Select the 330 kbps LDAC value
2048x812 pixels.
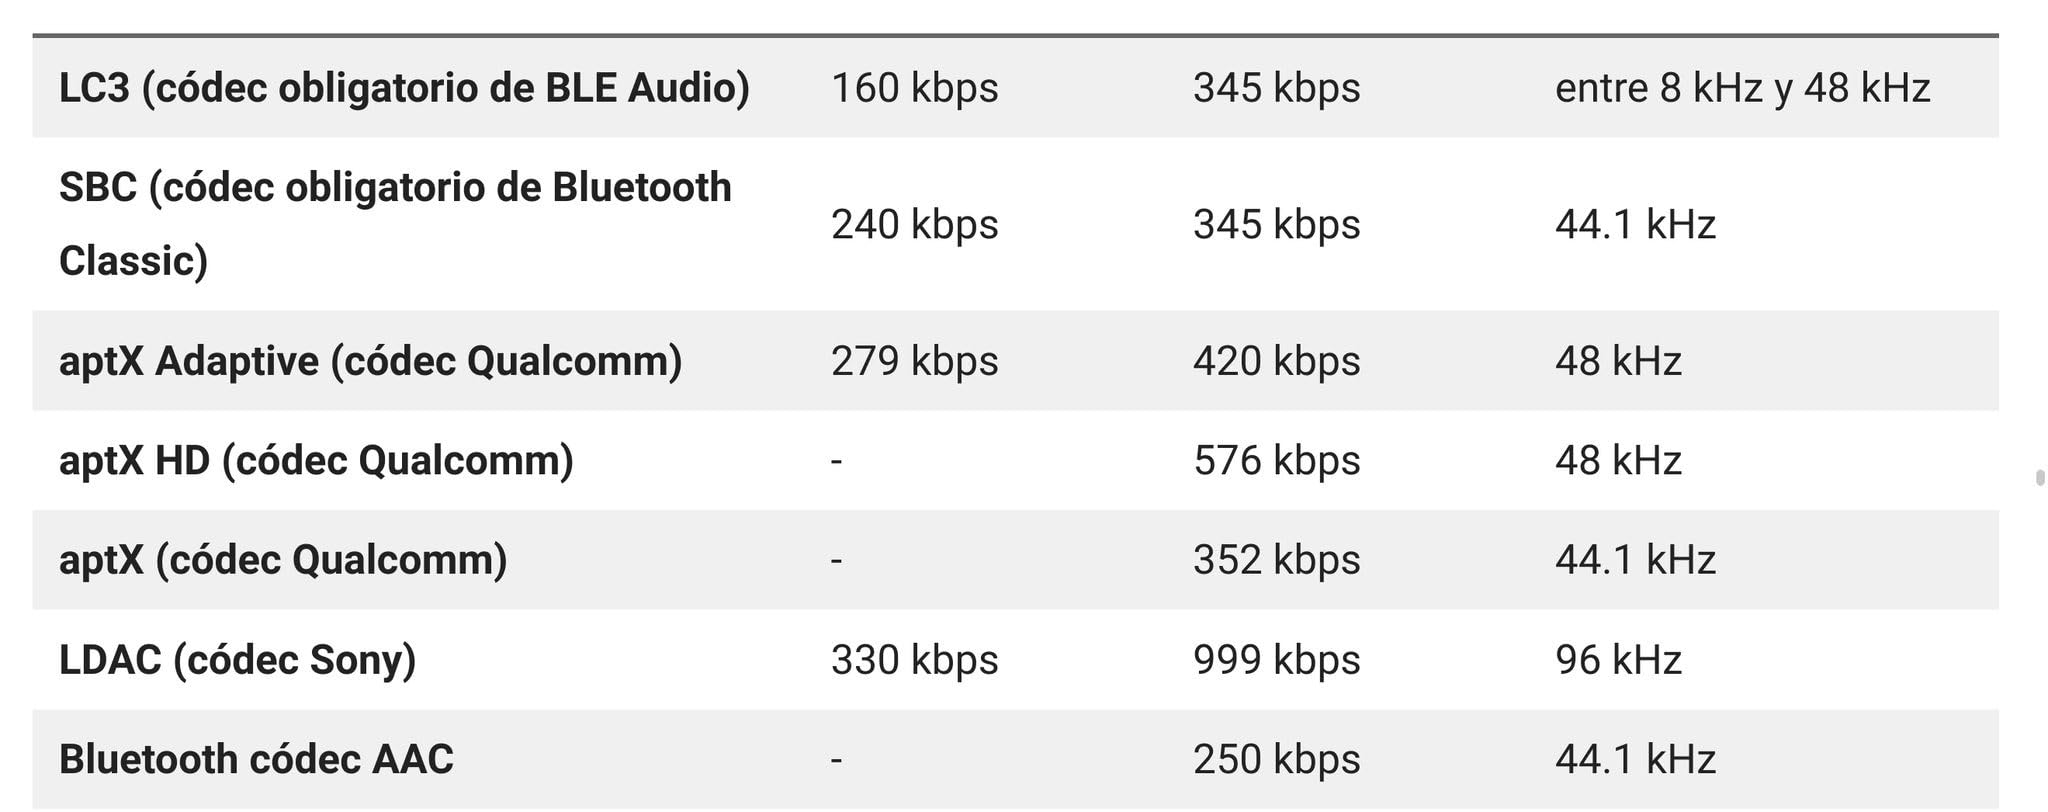[914, 660]
